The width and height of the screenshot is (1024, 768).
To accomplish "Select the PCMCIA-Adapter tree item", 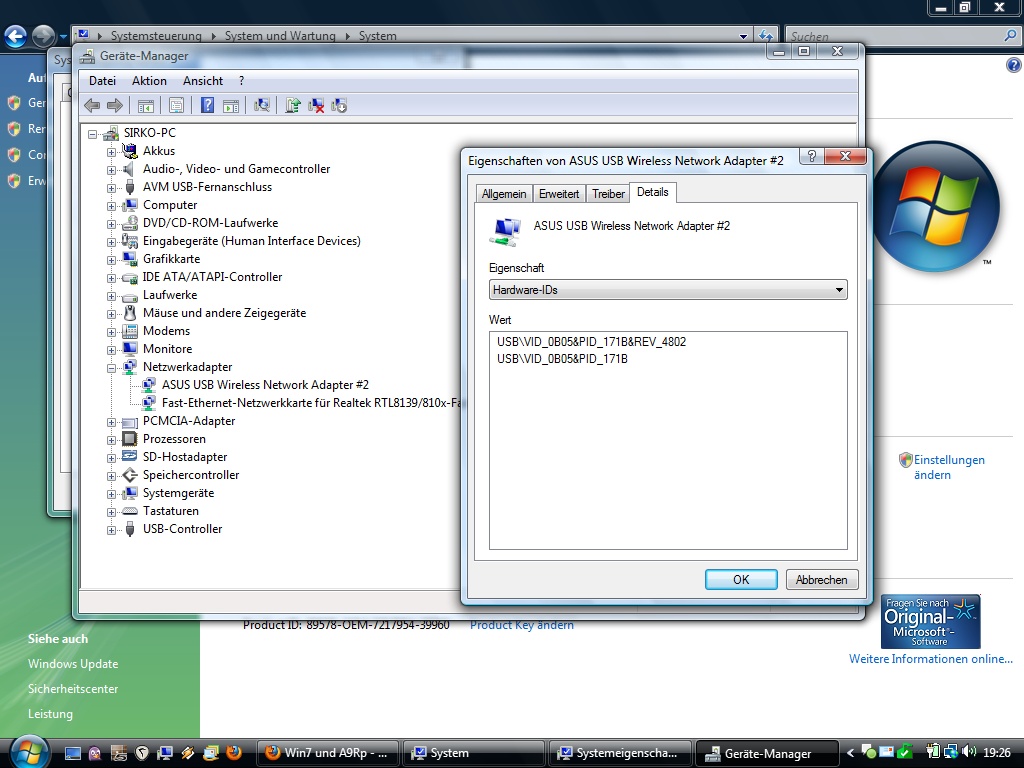I will point(189,421).
